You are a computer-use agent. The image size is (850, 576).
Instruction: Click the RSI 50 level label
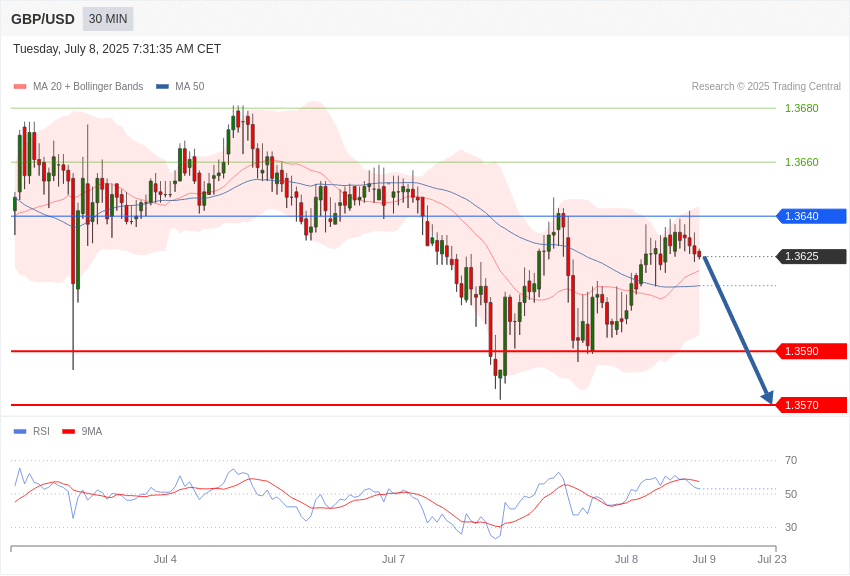coord(791,494)
